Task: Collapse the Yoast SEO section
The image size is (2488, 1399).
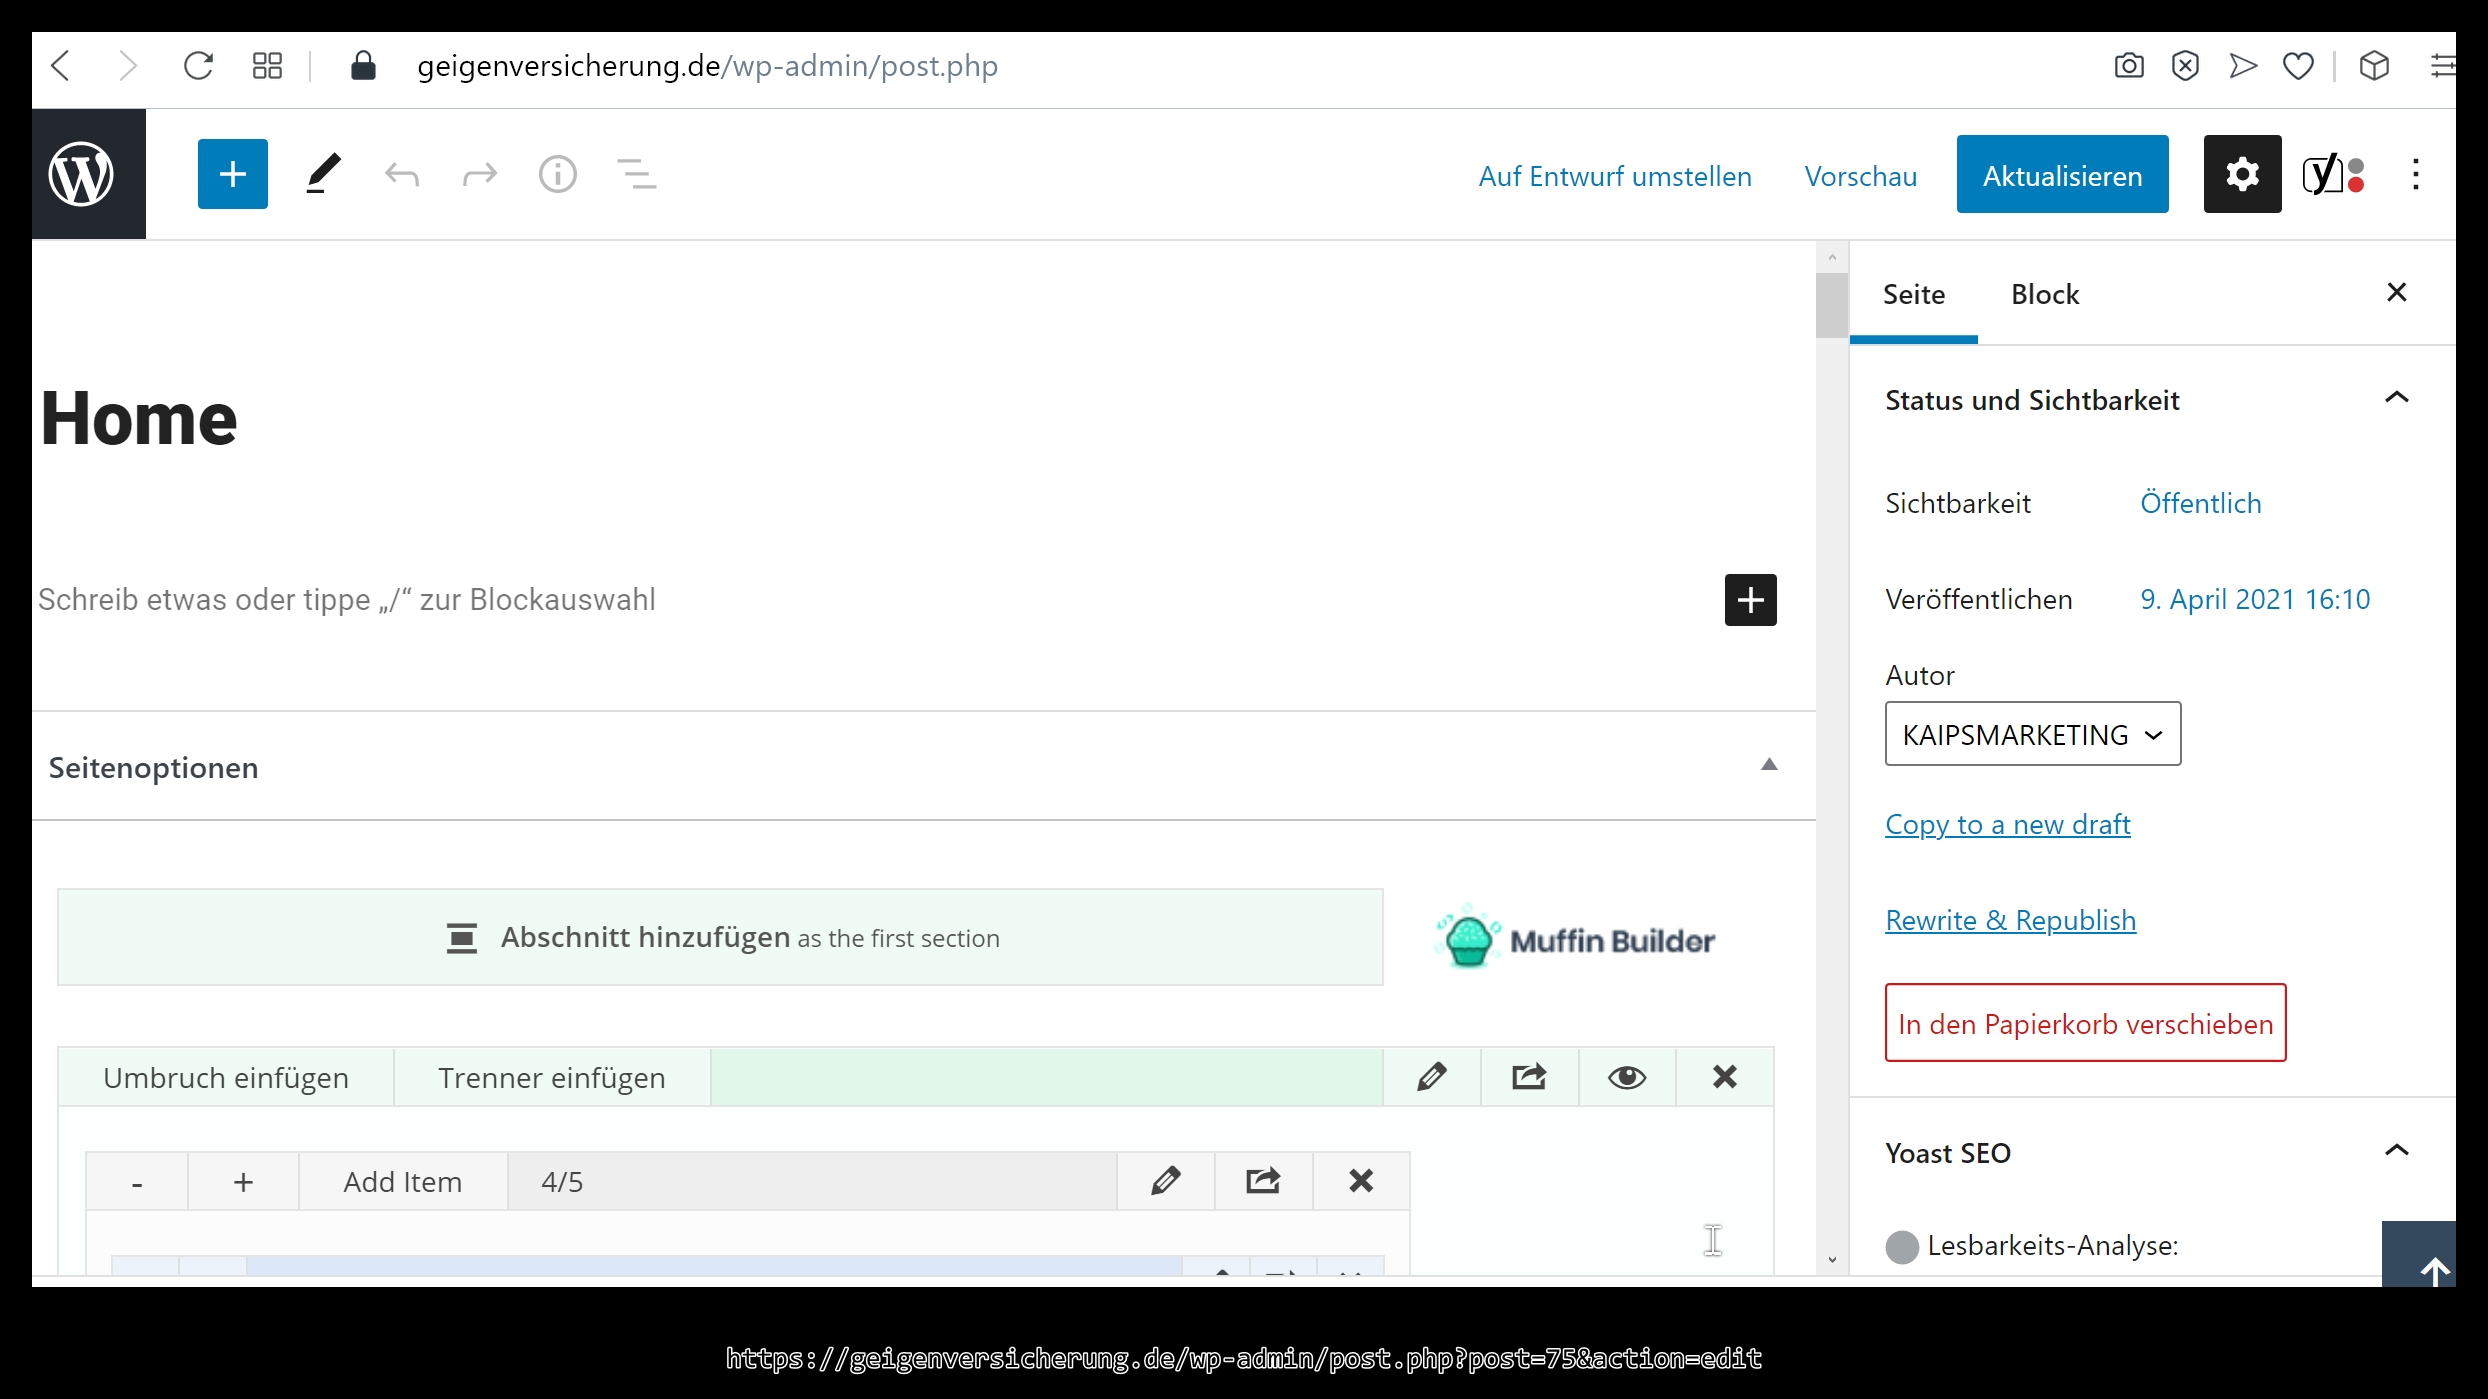Action: coord(2397,1151)
